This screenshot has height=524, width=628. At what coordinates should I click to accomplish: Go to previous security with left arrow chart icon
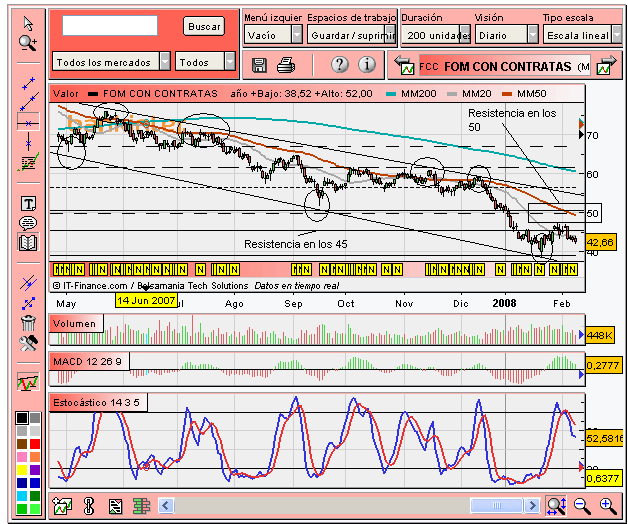click(x=405, y=65)
